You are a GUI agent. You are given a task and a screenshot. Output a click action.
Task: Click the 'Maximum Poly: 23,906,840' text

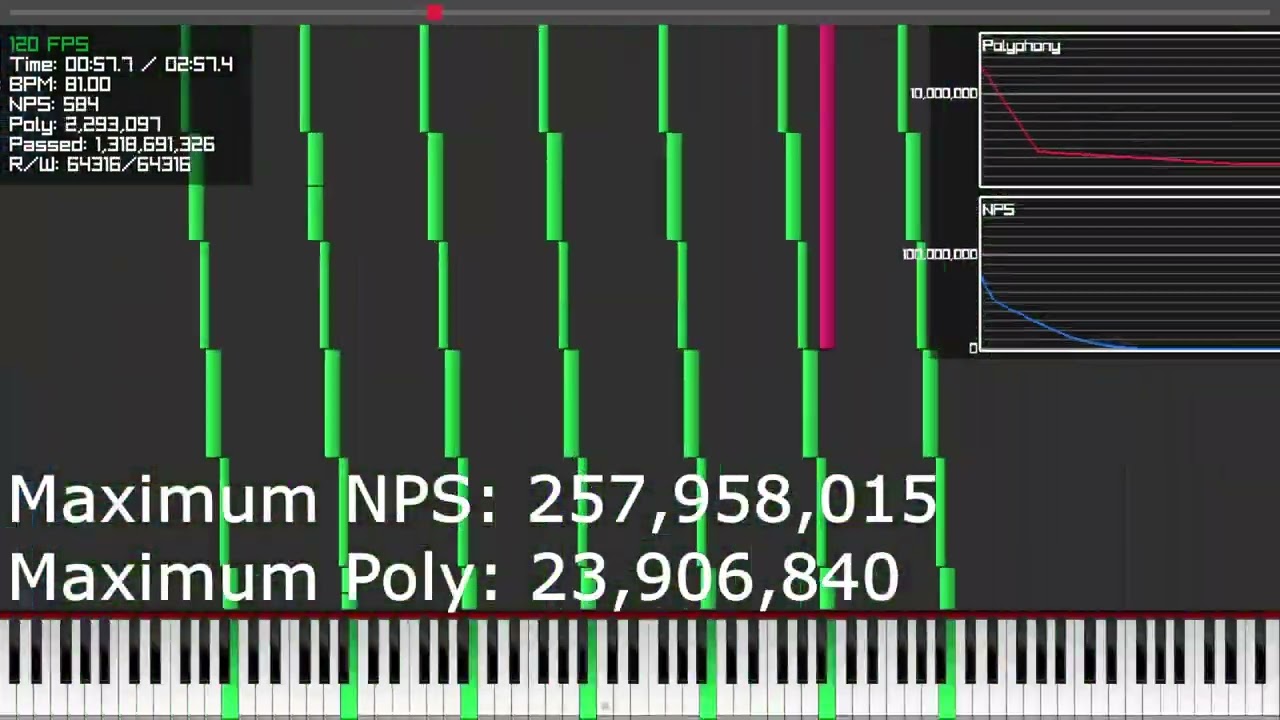coord(454,577)
